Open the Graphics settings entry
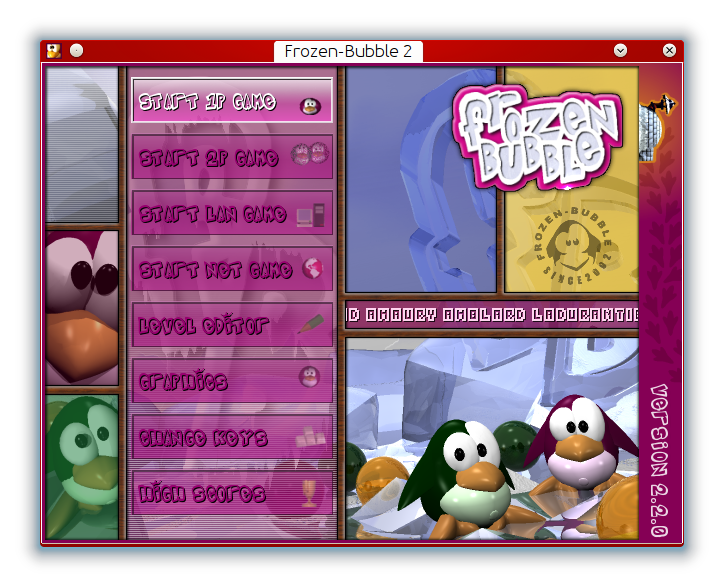 232,381
